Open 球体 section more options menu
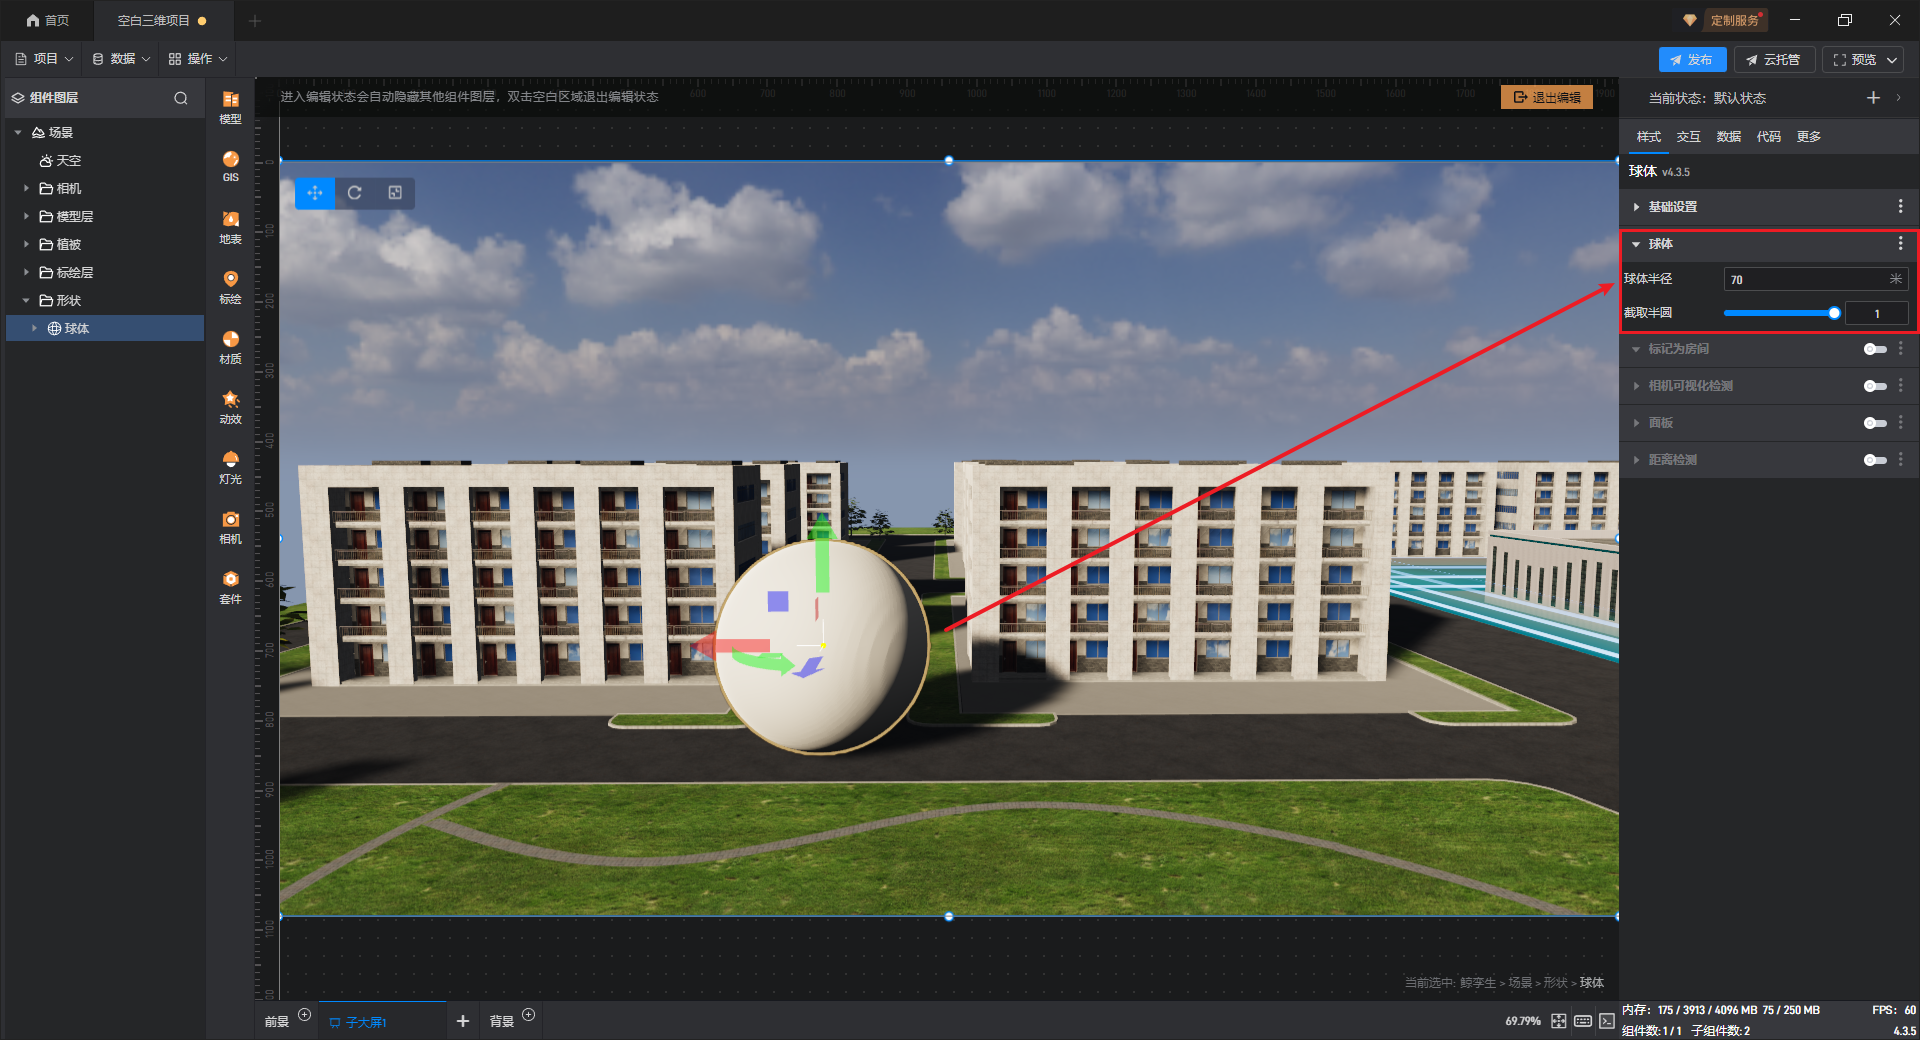This screenshot has width=1920, height=1040. pyautogui.click(x=1900, y=244)
